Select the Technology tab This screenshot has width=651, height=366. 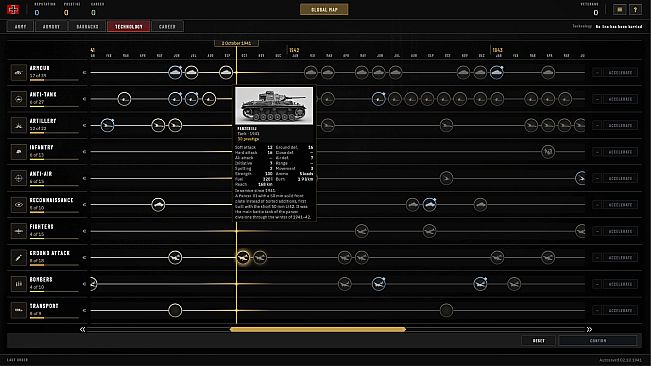click(x=129, y=27)
